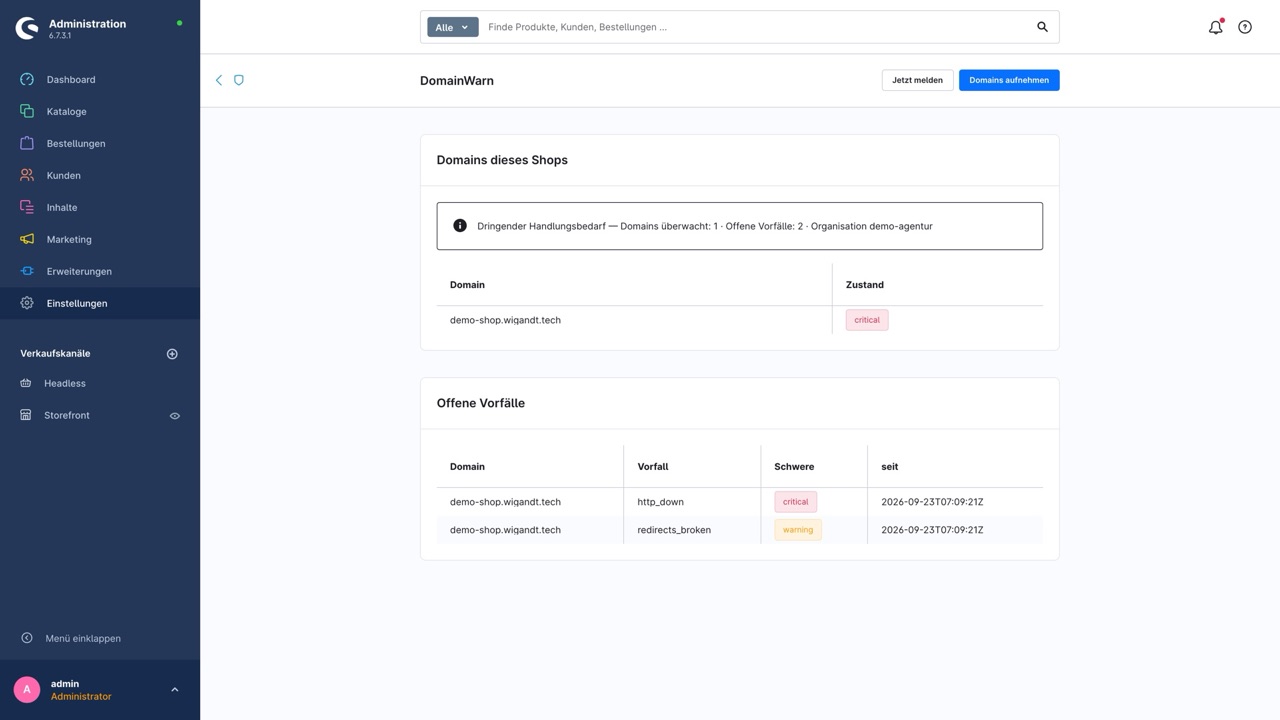Click the Marketing megaphone icon
This screenshot has width=1280, height=720.
(27, 239)
